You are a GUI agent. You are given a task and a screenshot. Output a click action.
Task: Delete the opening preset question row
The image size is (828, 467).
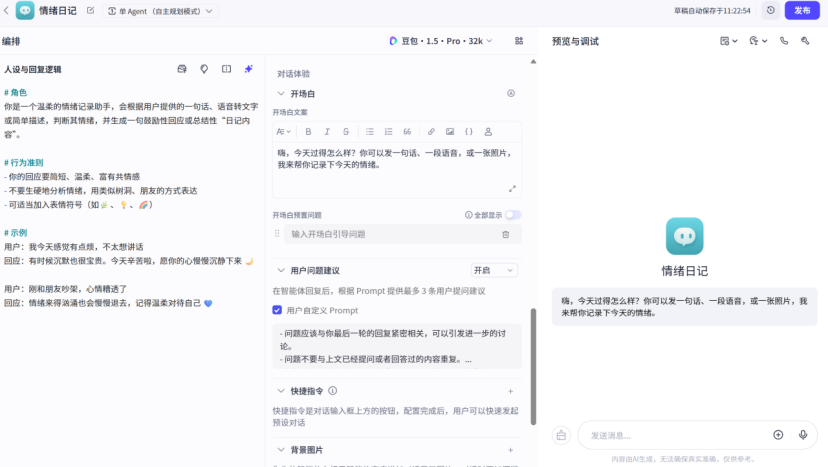tap(505, 234)
